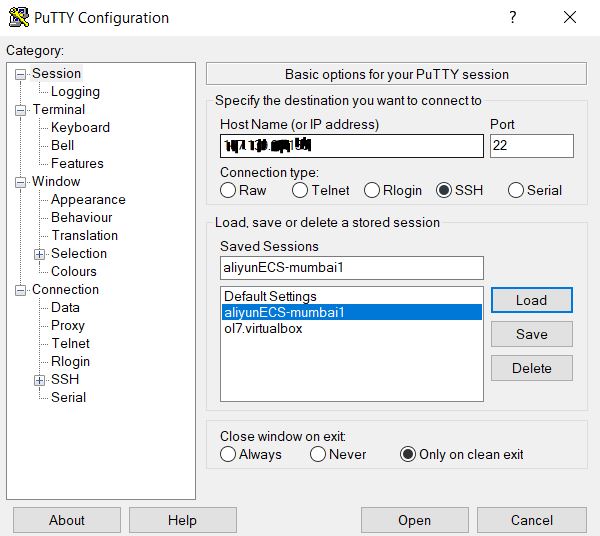The height and width of the screenshot is (536, 600).
Task: Open the Window category
Action: pos(56,181)
